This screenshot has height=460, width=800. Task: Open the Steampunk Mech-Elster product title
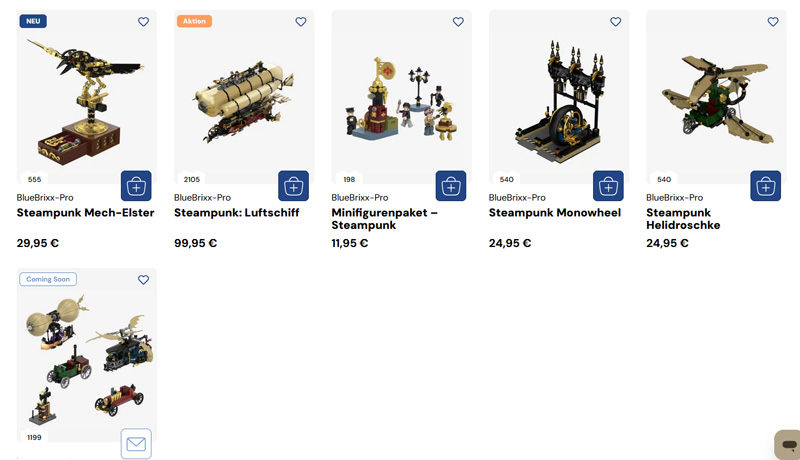[x=85, y=213]
